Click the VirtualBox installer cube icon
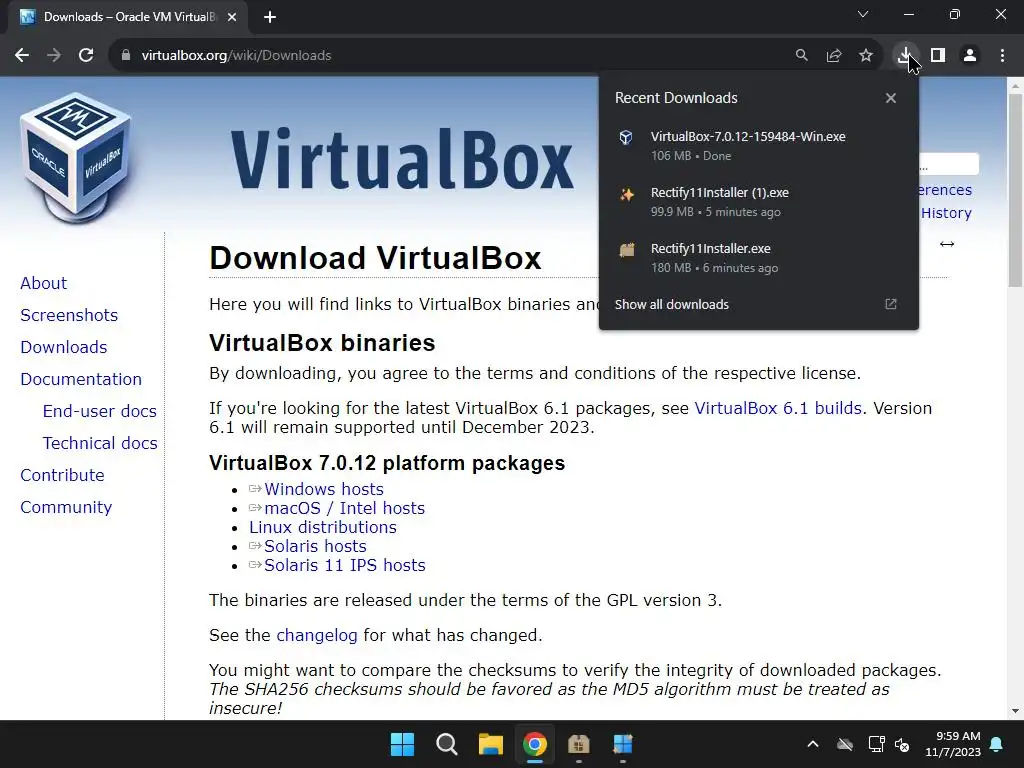 click(626, 137)
